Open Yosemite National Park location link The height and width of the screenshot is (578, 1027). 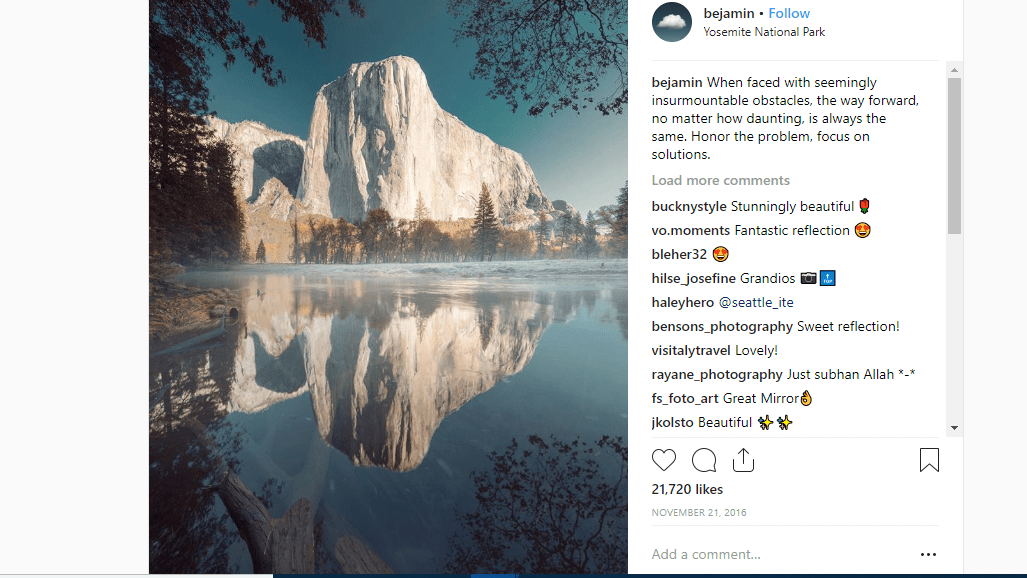pyautogui.click(x=764, y=32)
